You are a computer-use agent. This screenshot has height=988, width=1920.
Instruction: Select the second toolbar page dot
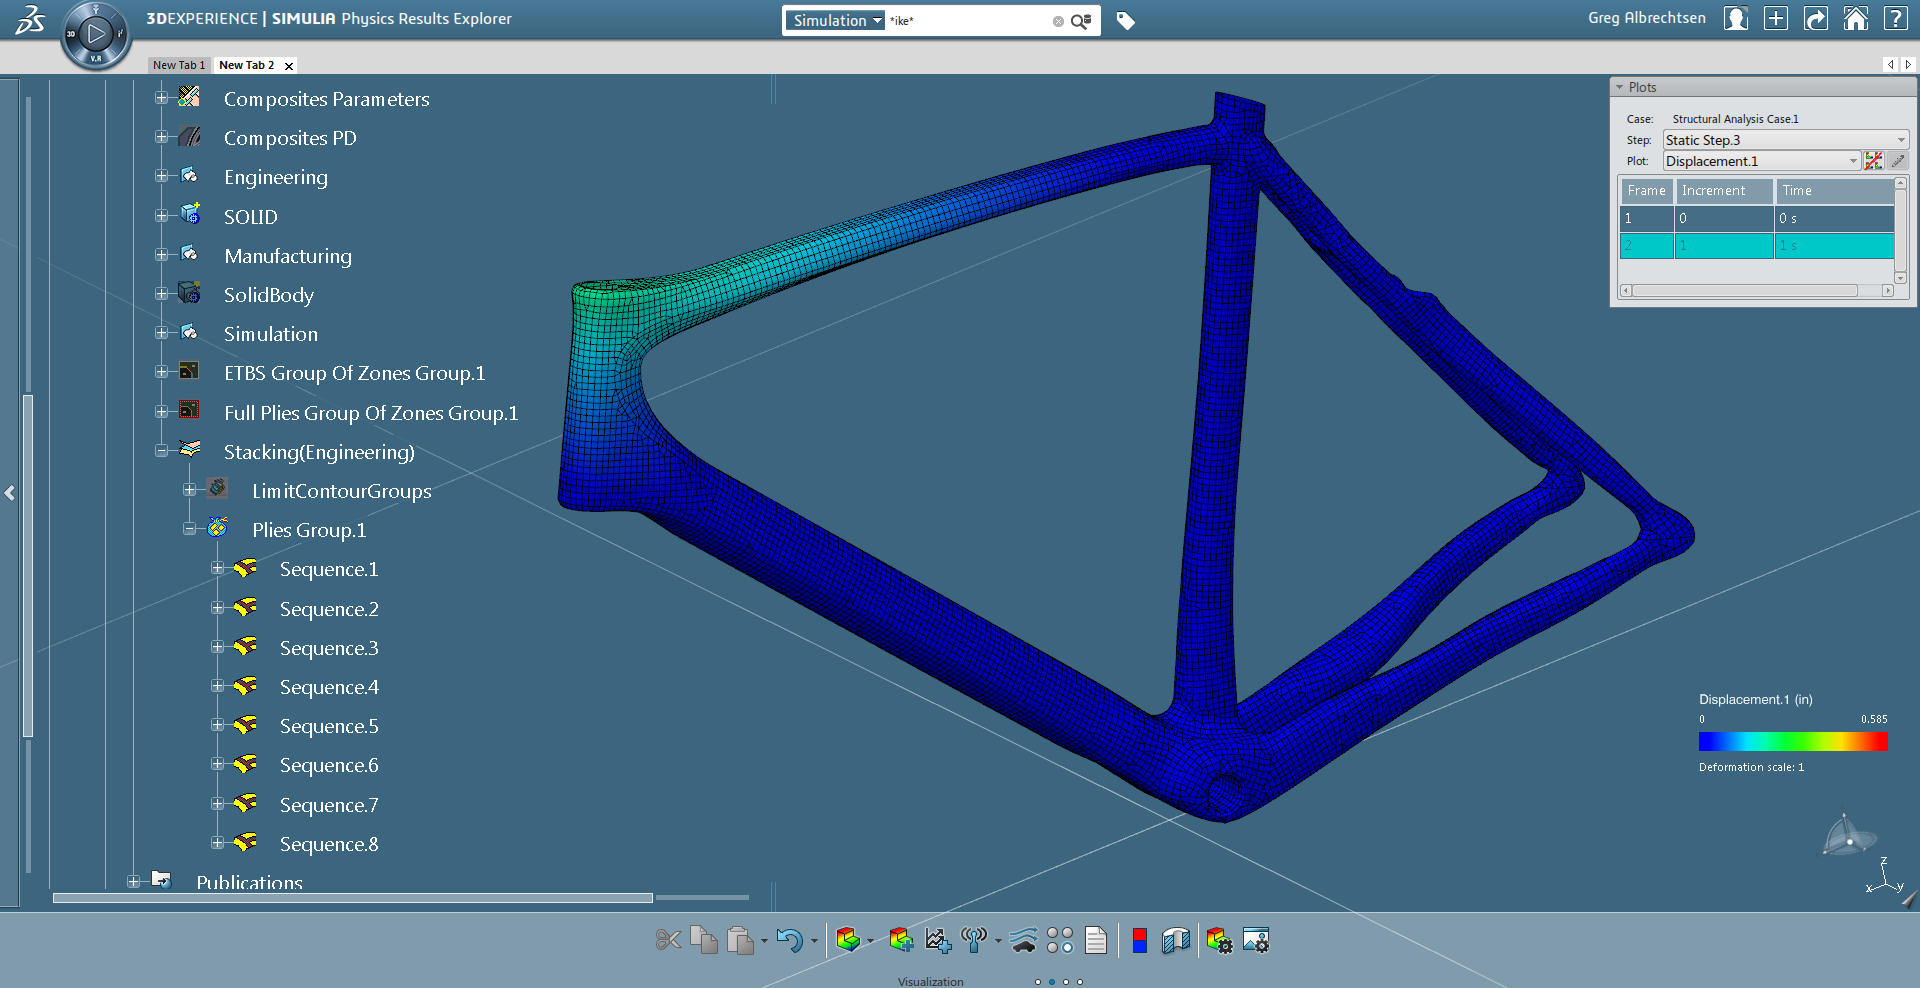pyautogui.click(x=1052, y=982)
